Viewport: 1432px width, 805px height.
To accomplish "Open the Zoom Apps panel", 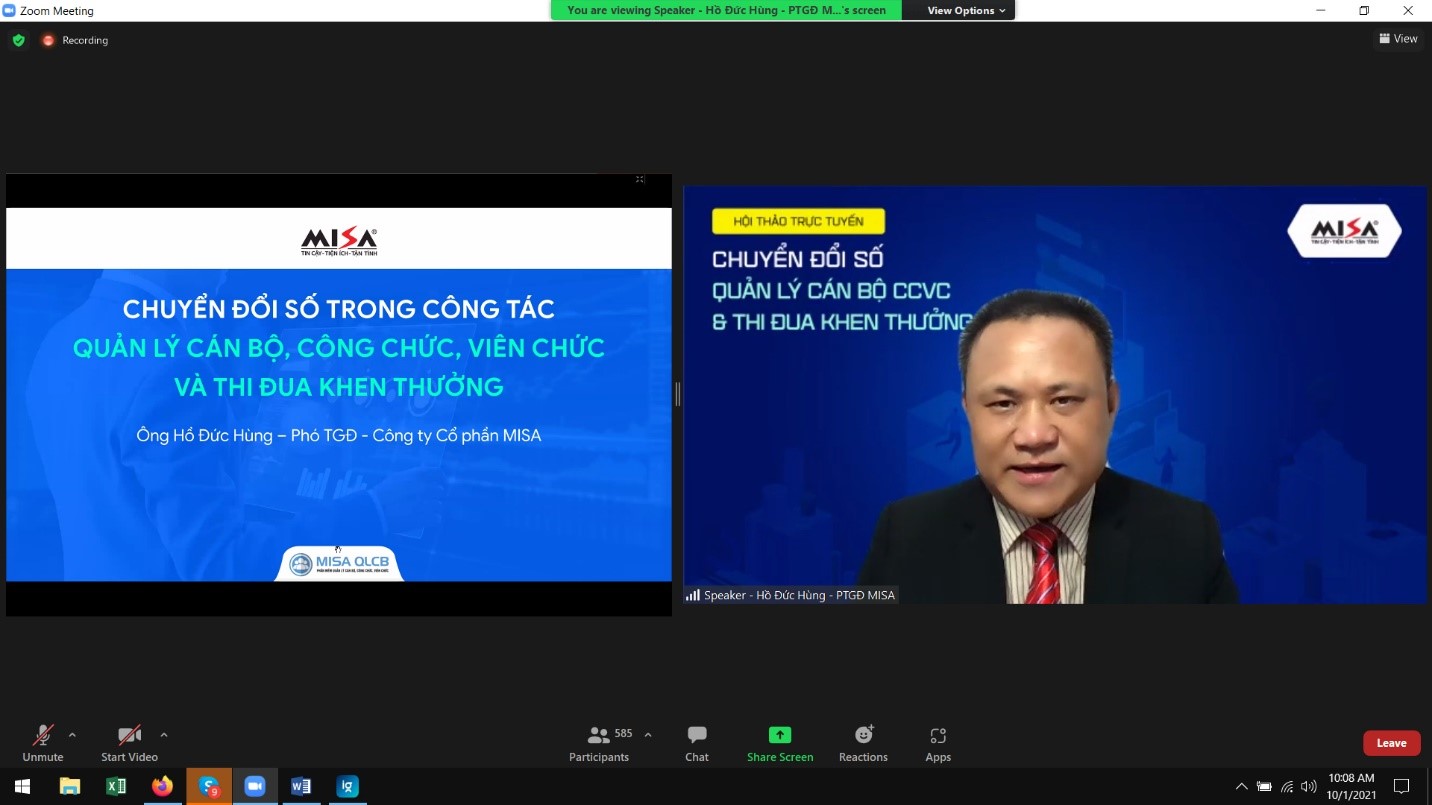I will tap(938, 743).
